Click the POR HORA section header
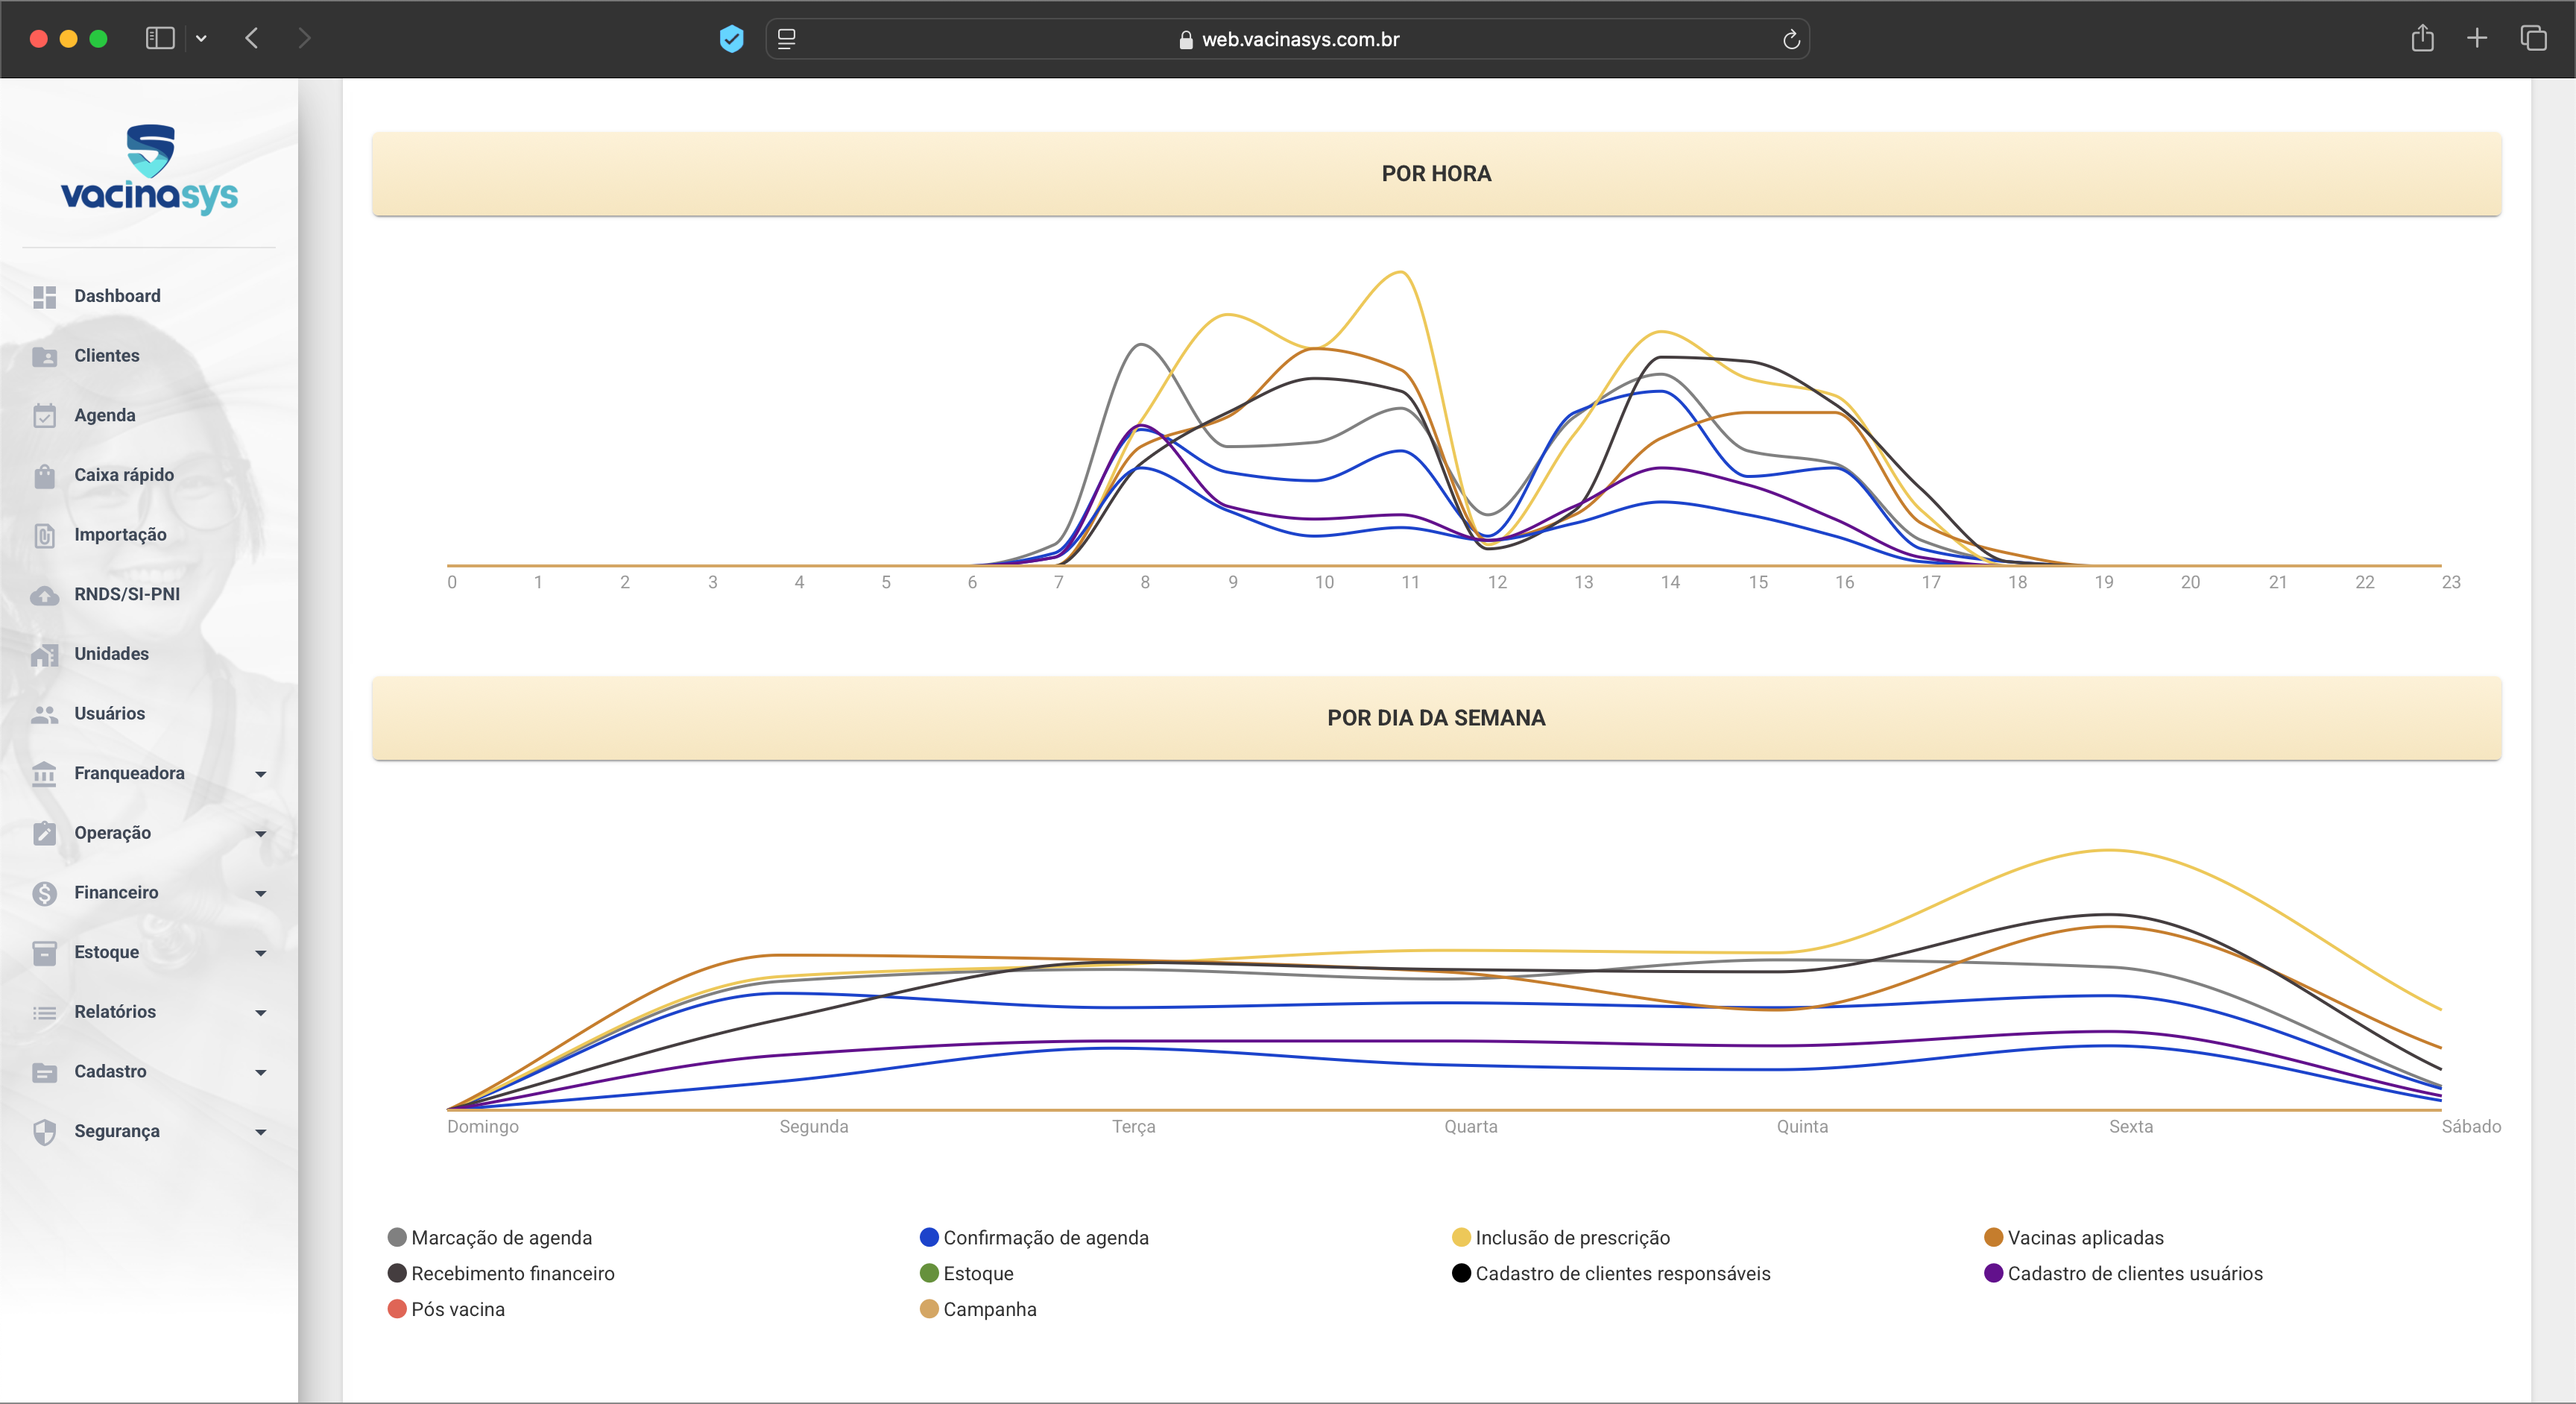The height and width of the screenshot is (1404, 2576). click(x=1436, y=174)
